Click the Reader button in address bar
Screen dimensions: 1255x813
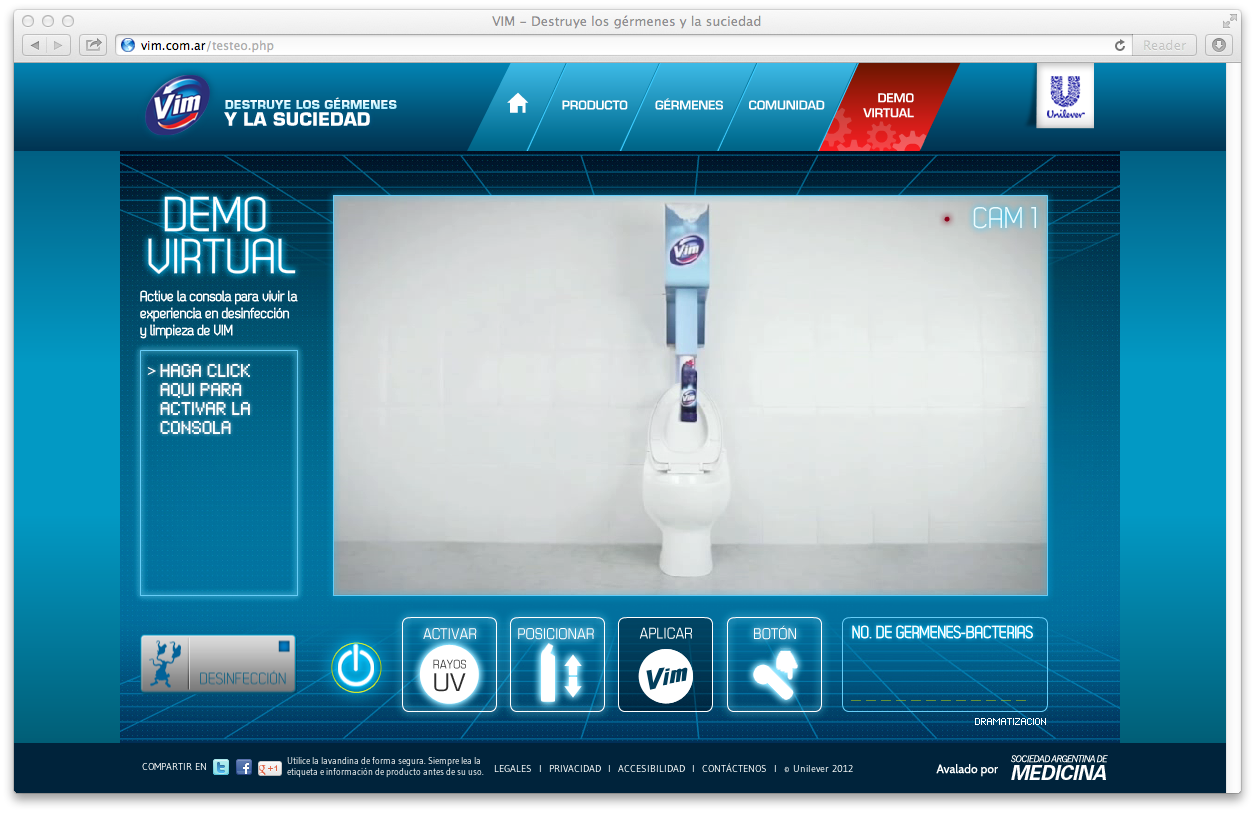[1164, 45]
